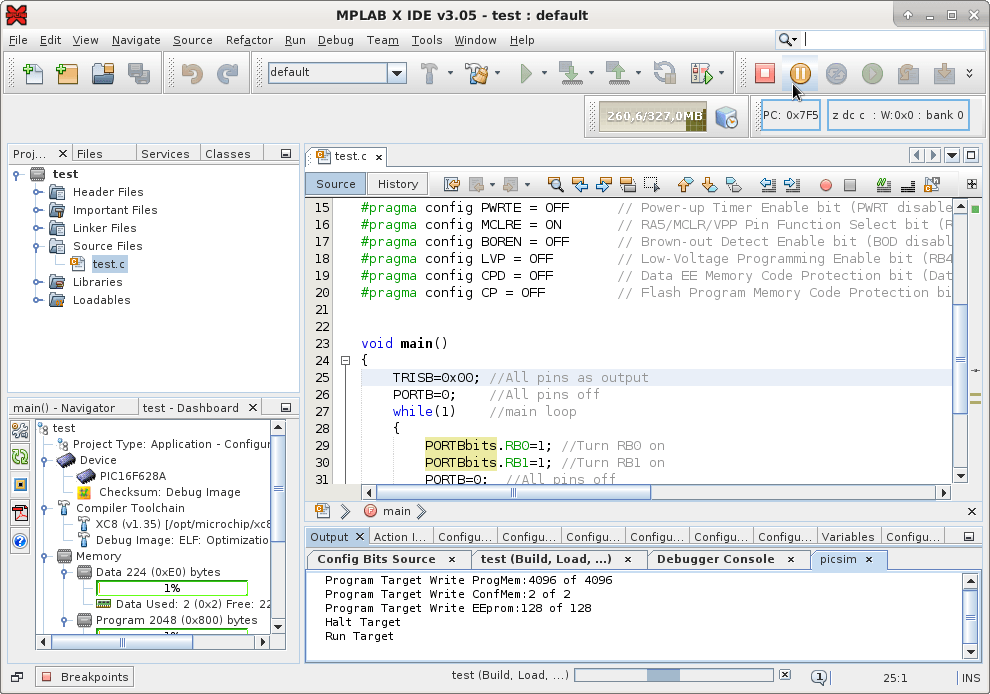This screenshot has height=694, width=990.
Task: Click the Dashboard refresh icon
Action: tap(20, 457)
